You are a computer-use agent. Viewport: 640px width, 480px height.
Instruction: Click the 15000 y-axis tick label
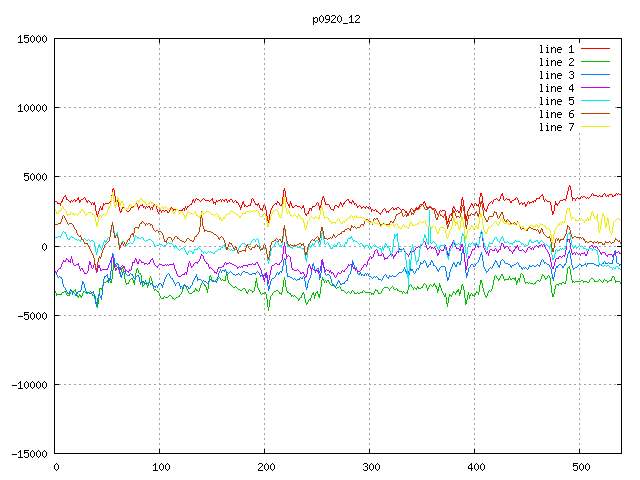pyautogui.click(x=30, y=39)
